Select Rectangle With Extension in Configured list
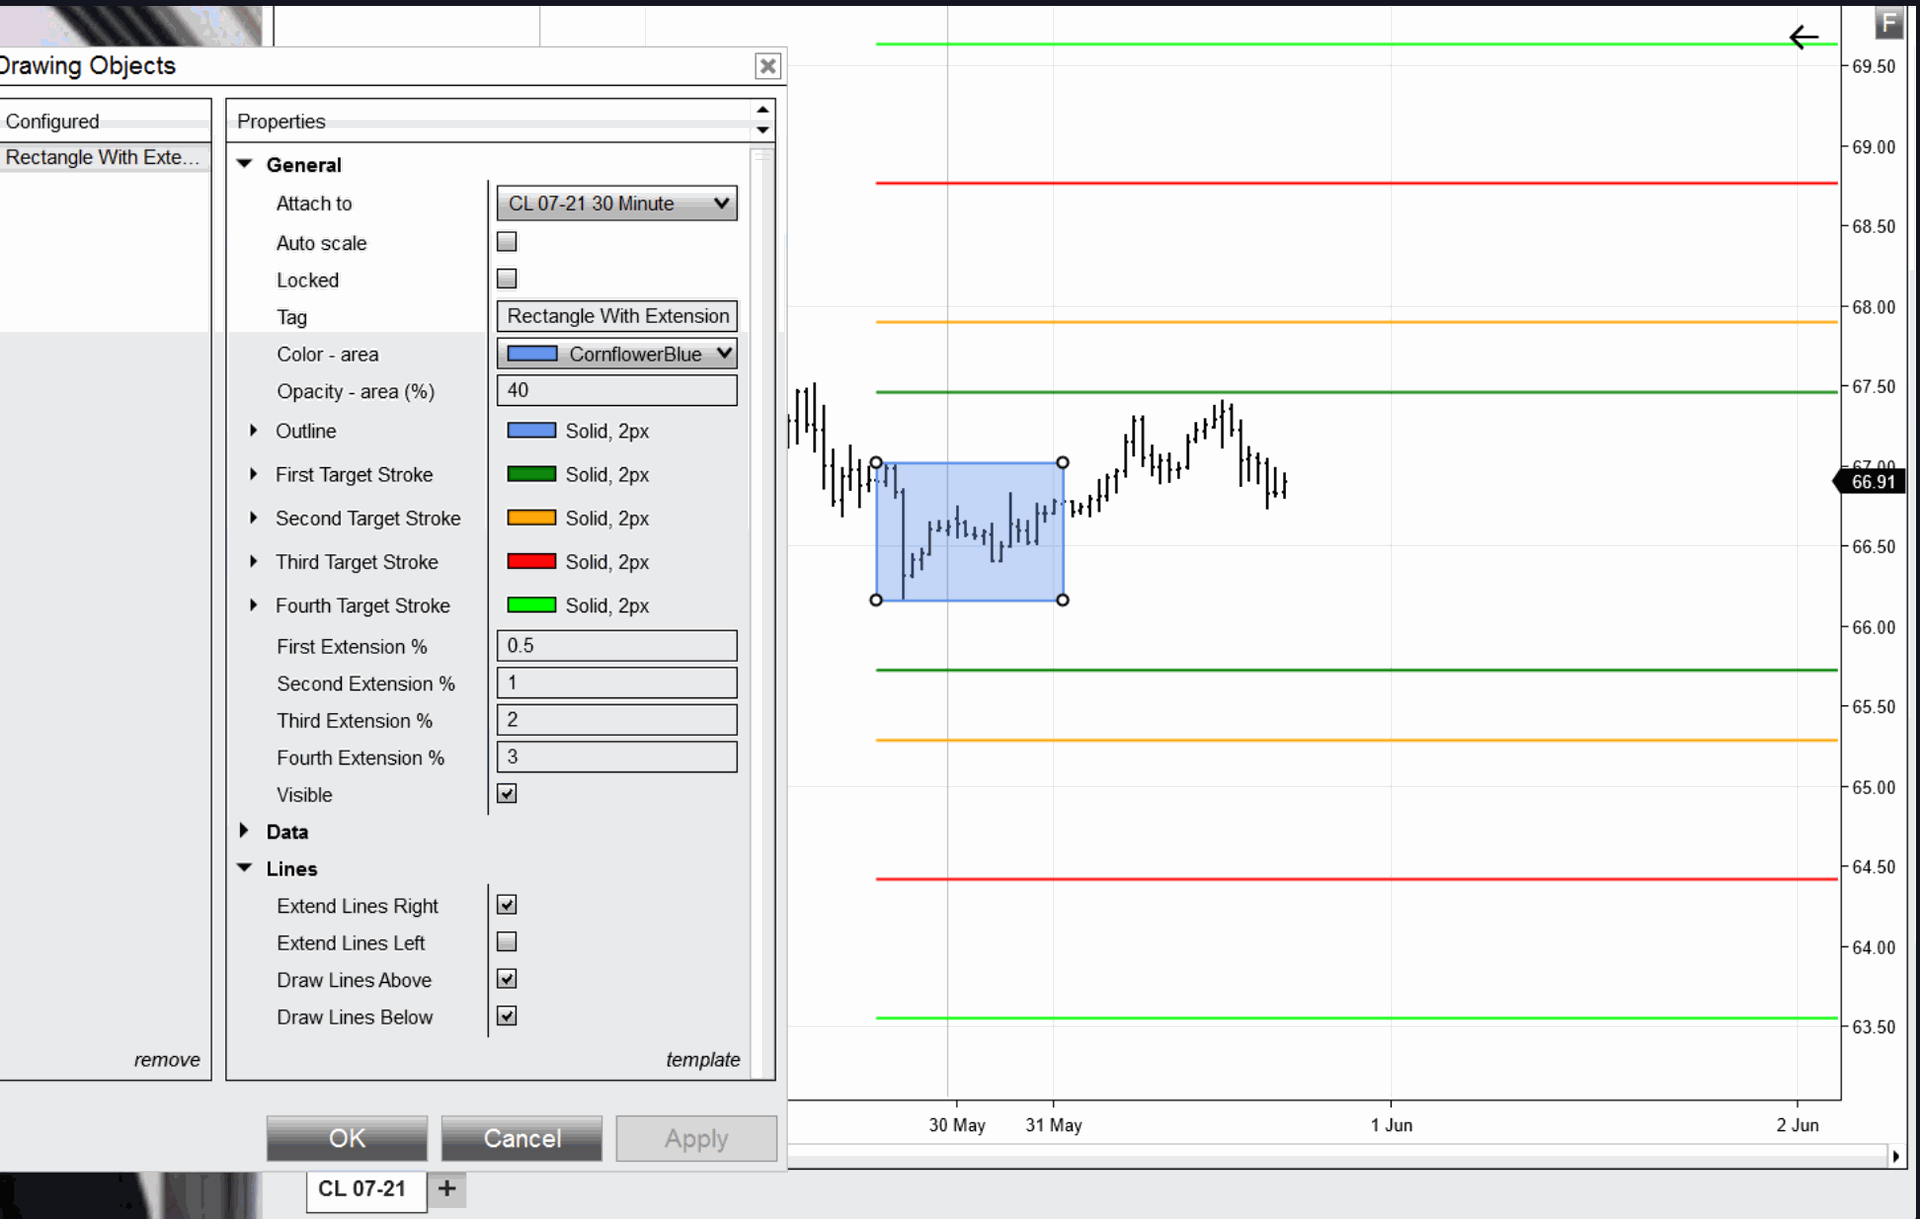Viewport: 1920px width, 1219px height. pos(100,157)
